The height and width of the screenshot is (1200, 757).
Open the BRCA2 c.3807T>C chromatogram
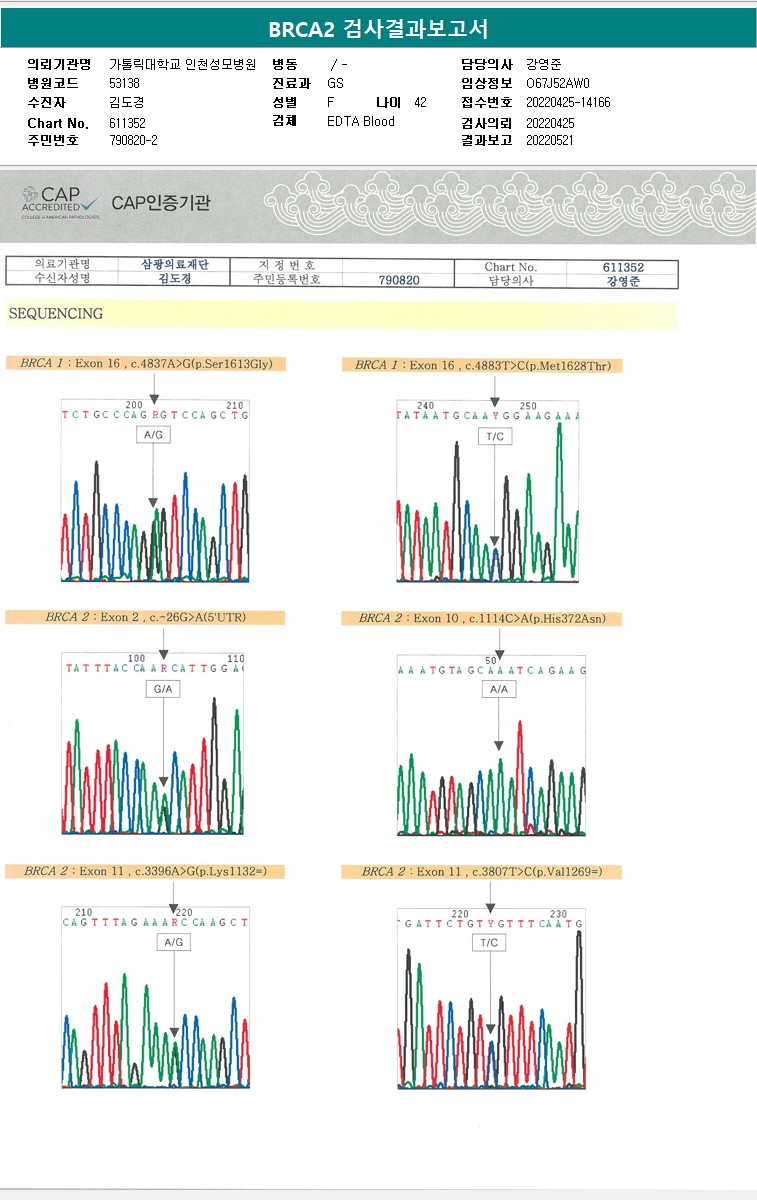[x=490, y=998]
